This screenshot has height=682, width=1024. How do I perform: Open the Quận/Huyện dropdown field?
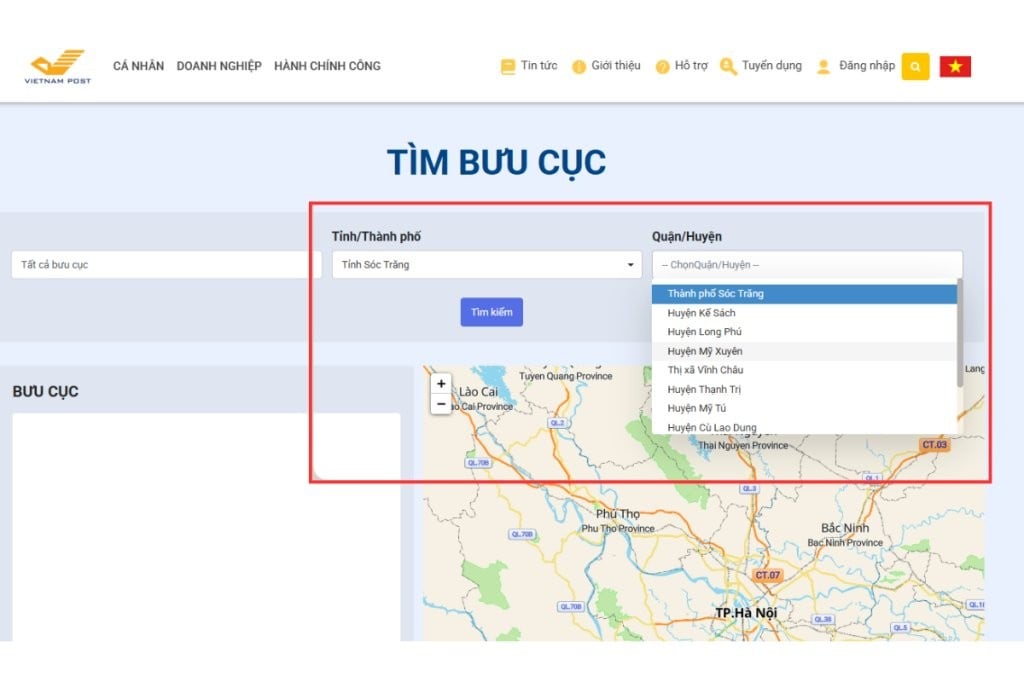[x=807, y=265]
